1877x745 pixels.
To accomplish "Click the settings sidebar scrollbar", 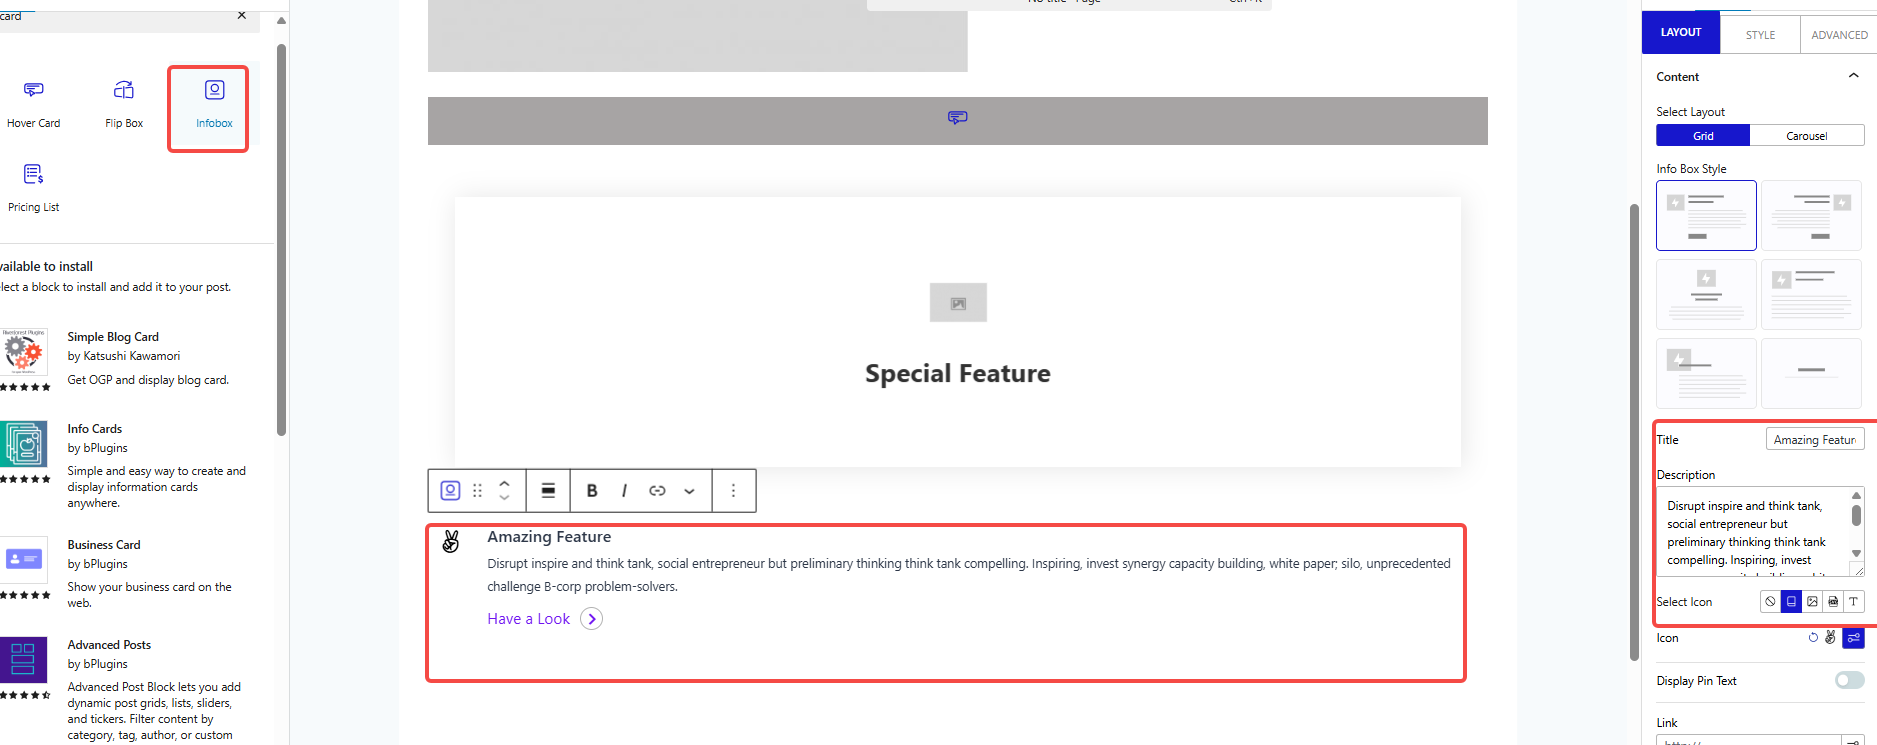I will coord(1634,432).
